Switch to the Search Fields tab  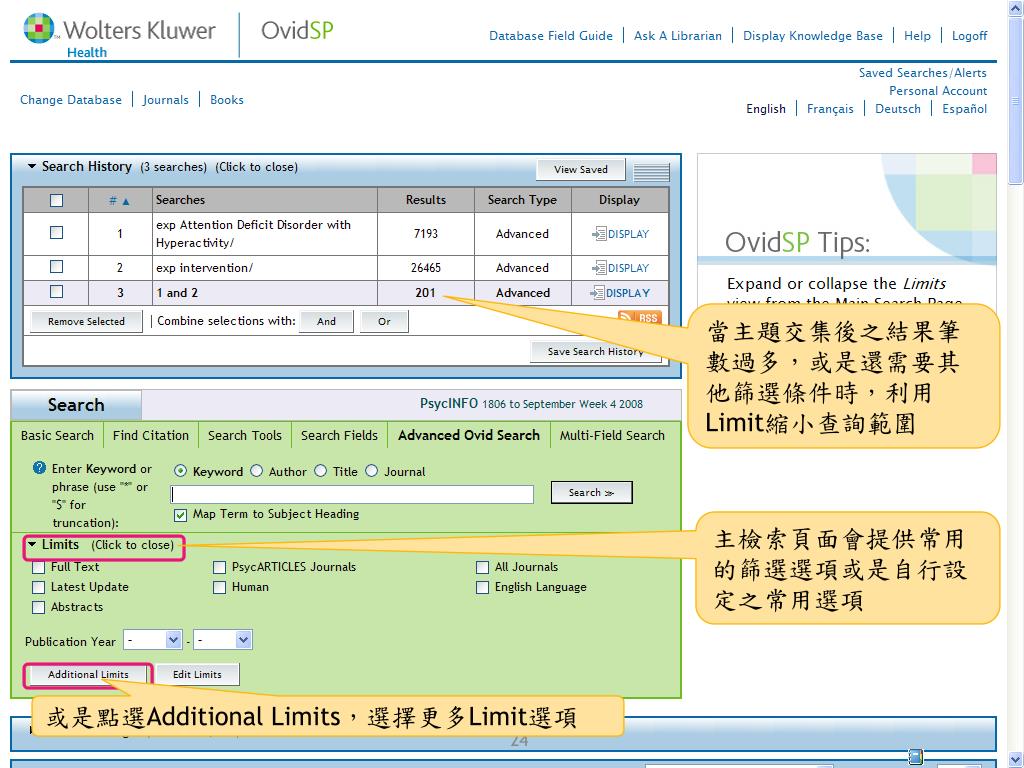pyautogui.click(x=340, y=436)
